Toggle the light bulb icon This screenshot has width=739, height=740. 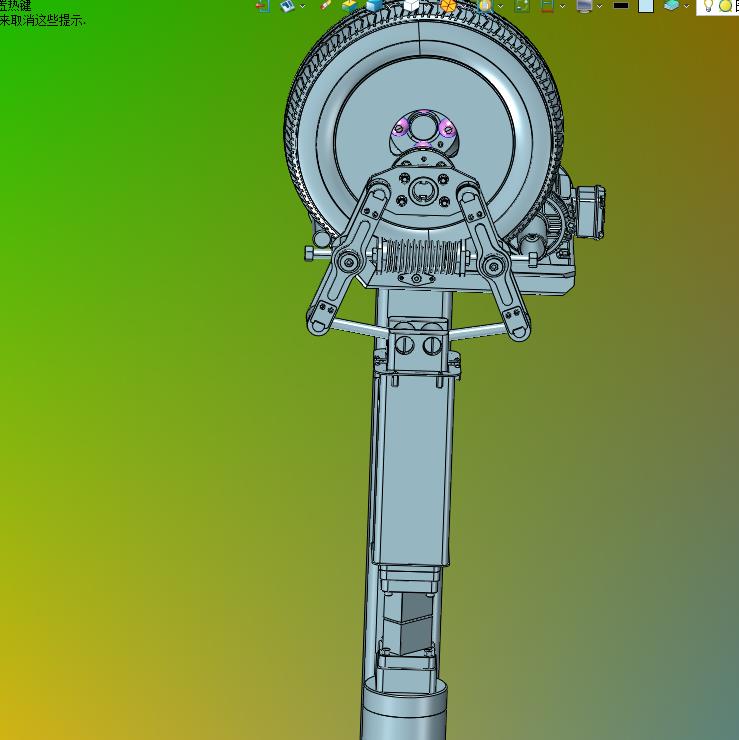tap(707, 6)
